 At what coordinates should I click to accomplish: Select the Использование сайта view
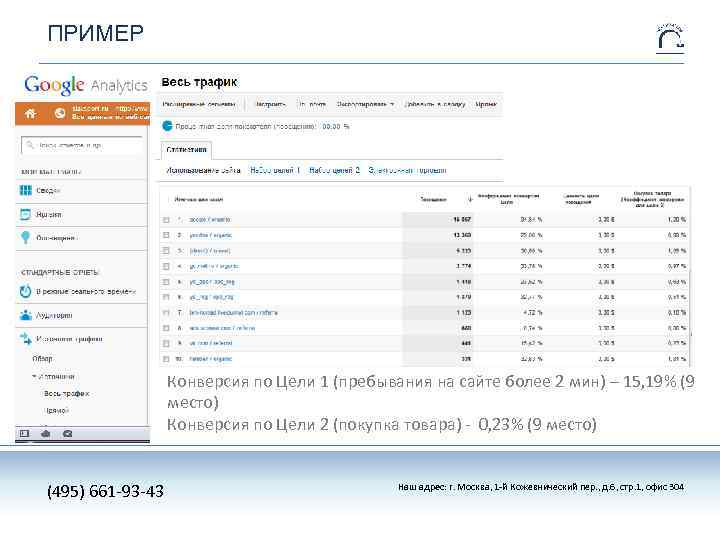point(203,170)
